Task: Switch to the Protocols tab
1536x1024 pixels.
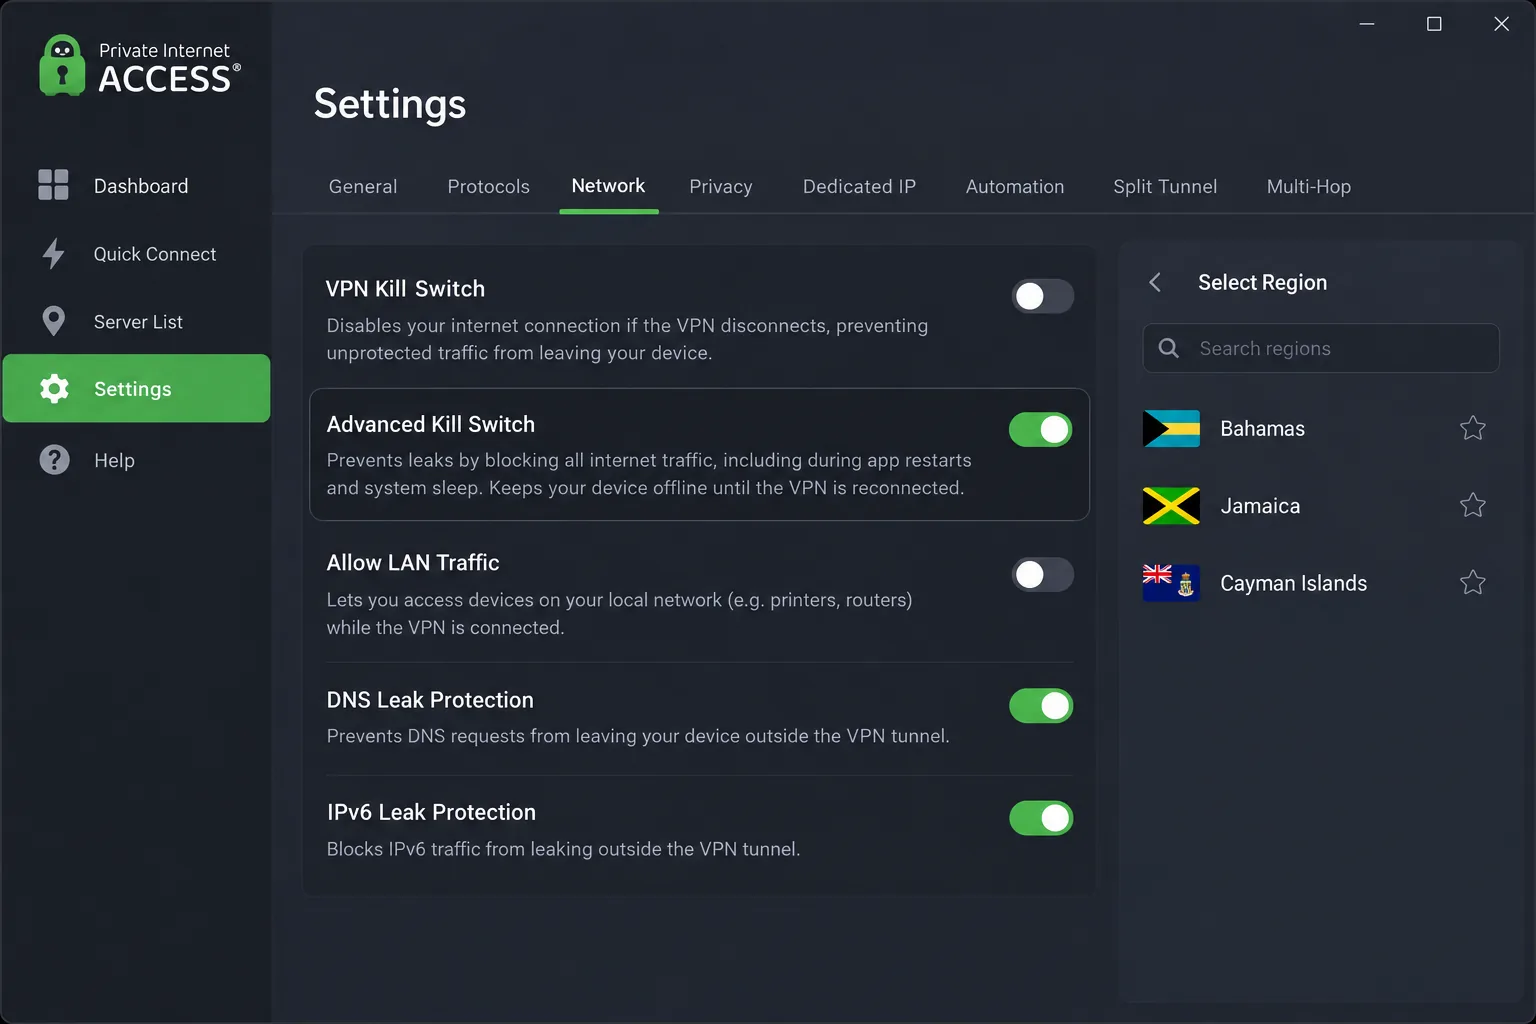Action: [x=488, y=186]
